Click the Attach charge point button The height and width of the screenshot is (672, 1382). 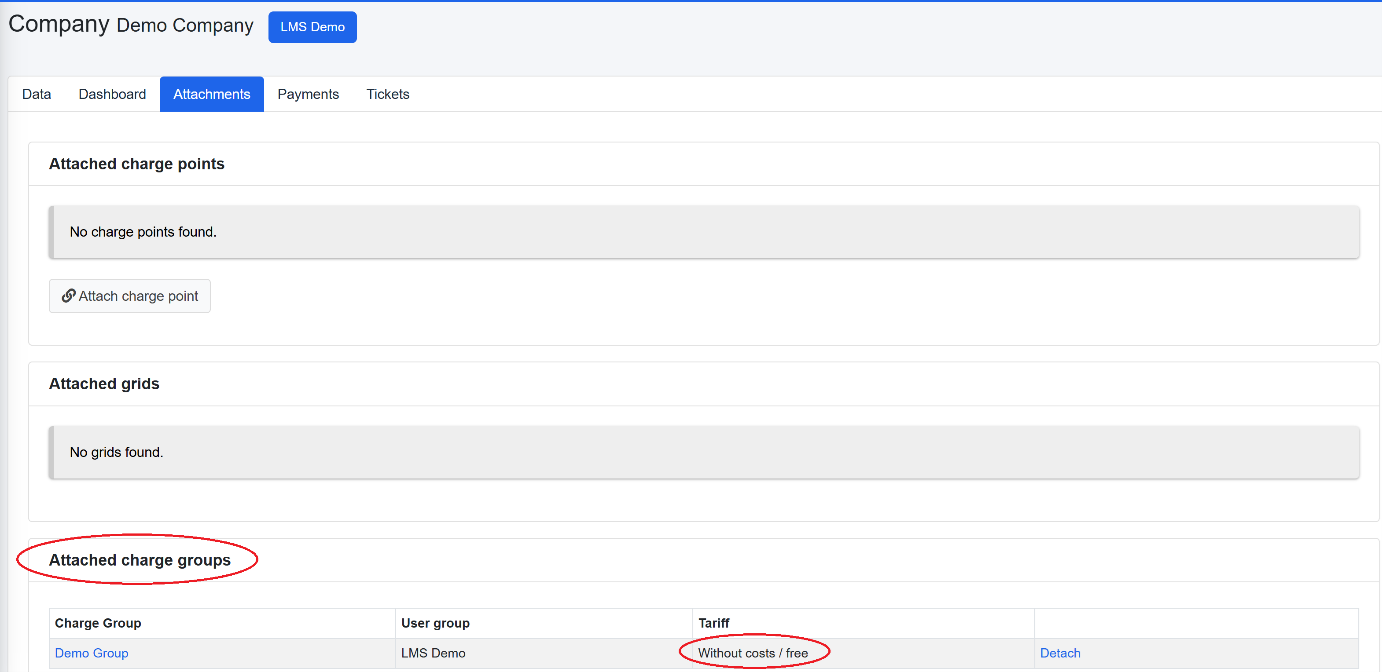click(x=130, y=296)
